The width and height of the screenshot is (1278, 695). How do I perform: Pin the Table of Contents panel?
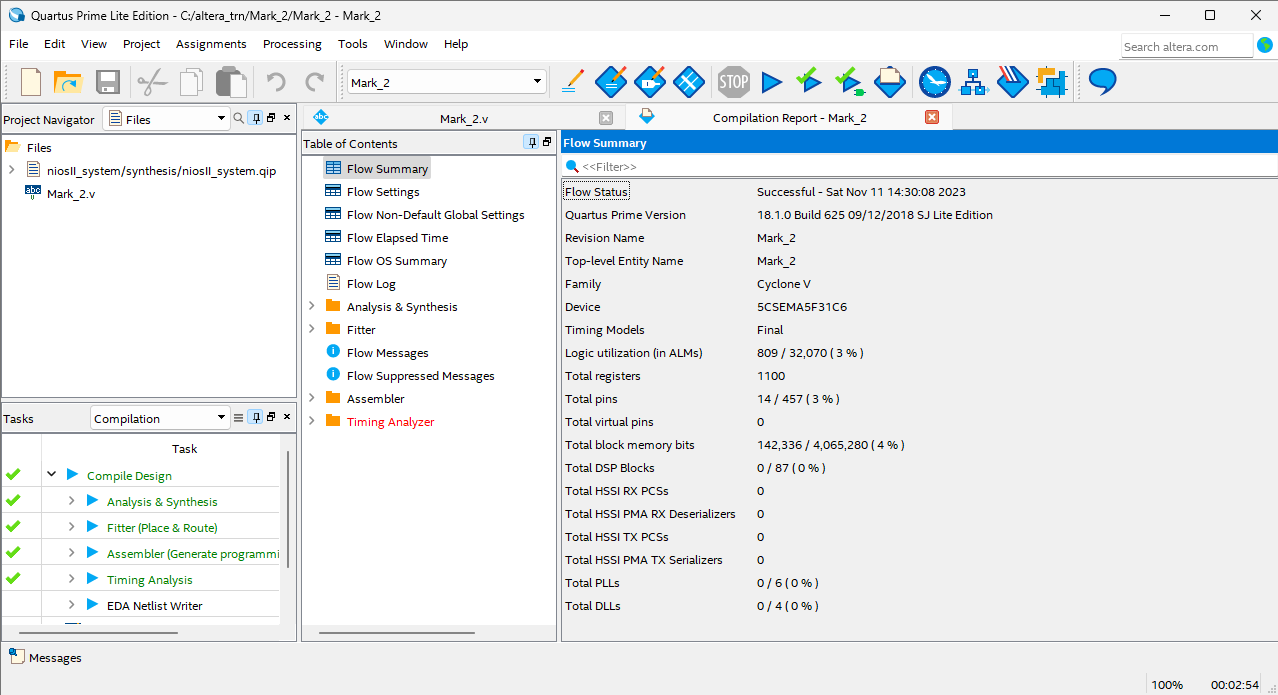pyautogui.click(x=531, y=142)
